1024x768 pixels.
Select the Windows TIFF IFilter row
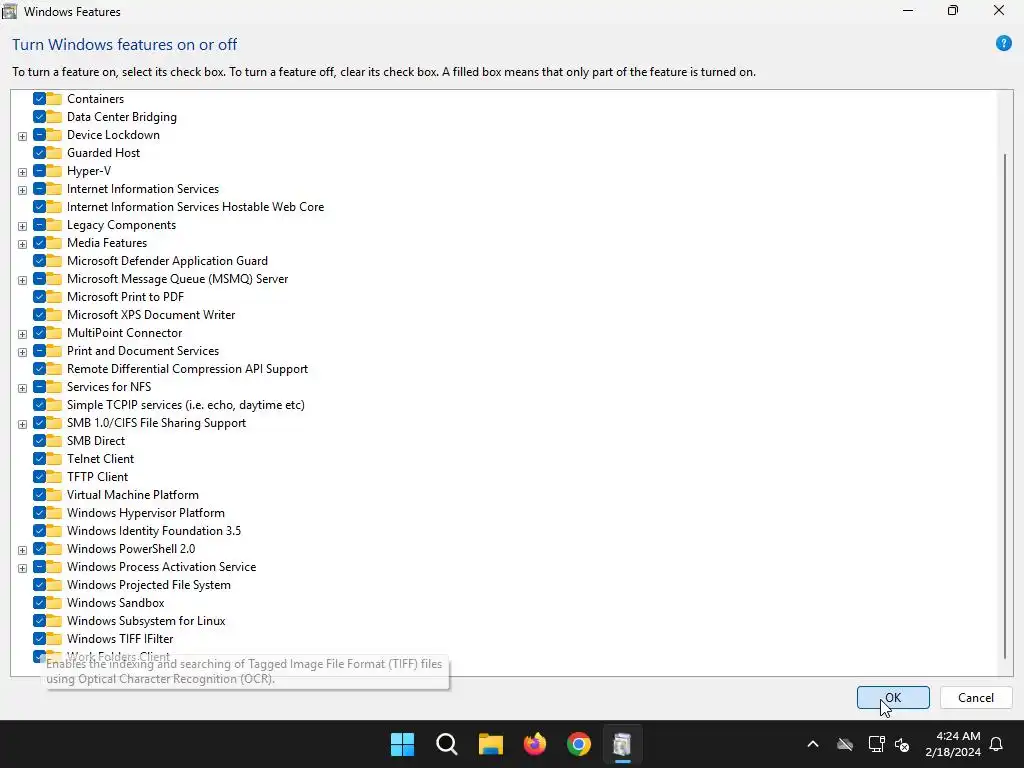pyautogui.click(x=120, y=639)
